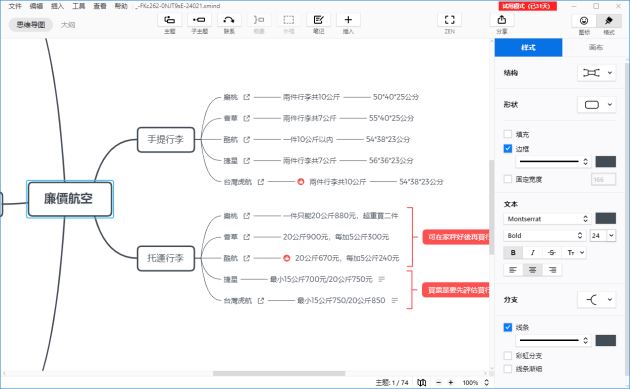Open the Bold font weight dropdown

[x=544, y=235]
